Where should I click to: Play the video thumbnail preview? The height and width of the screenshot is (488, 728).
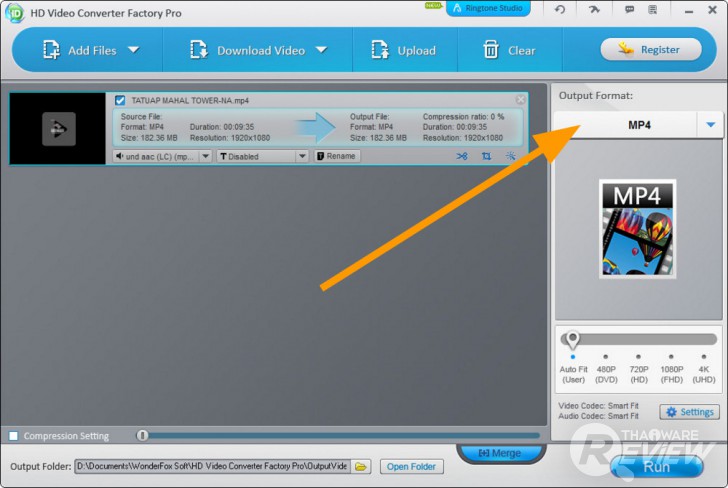tap(58, 129)
